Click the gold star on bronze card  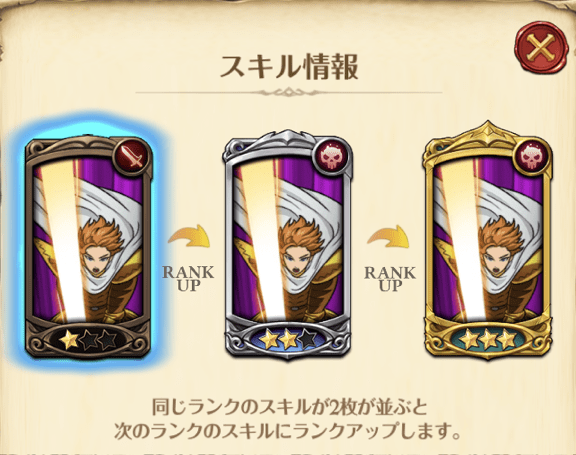[x=69, y=340]
